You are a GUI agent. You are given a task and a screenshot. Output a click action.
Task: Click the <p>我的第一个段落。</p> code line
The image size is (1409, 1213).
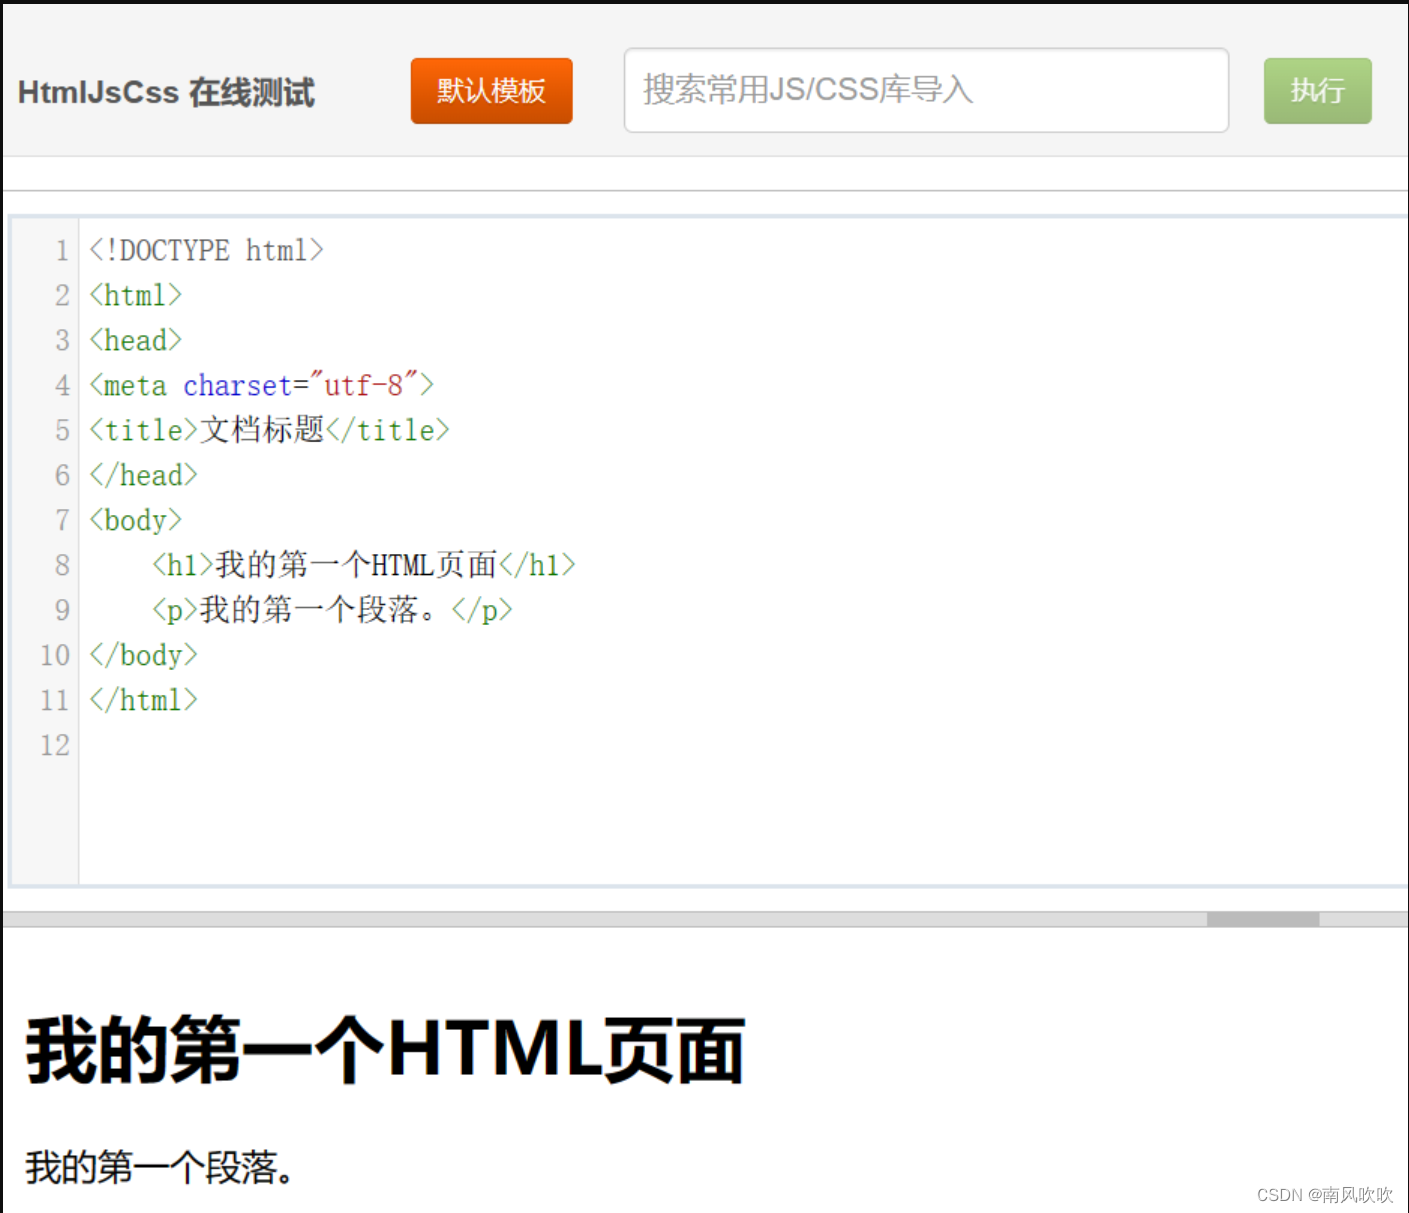[x=332, y=610]
